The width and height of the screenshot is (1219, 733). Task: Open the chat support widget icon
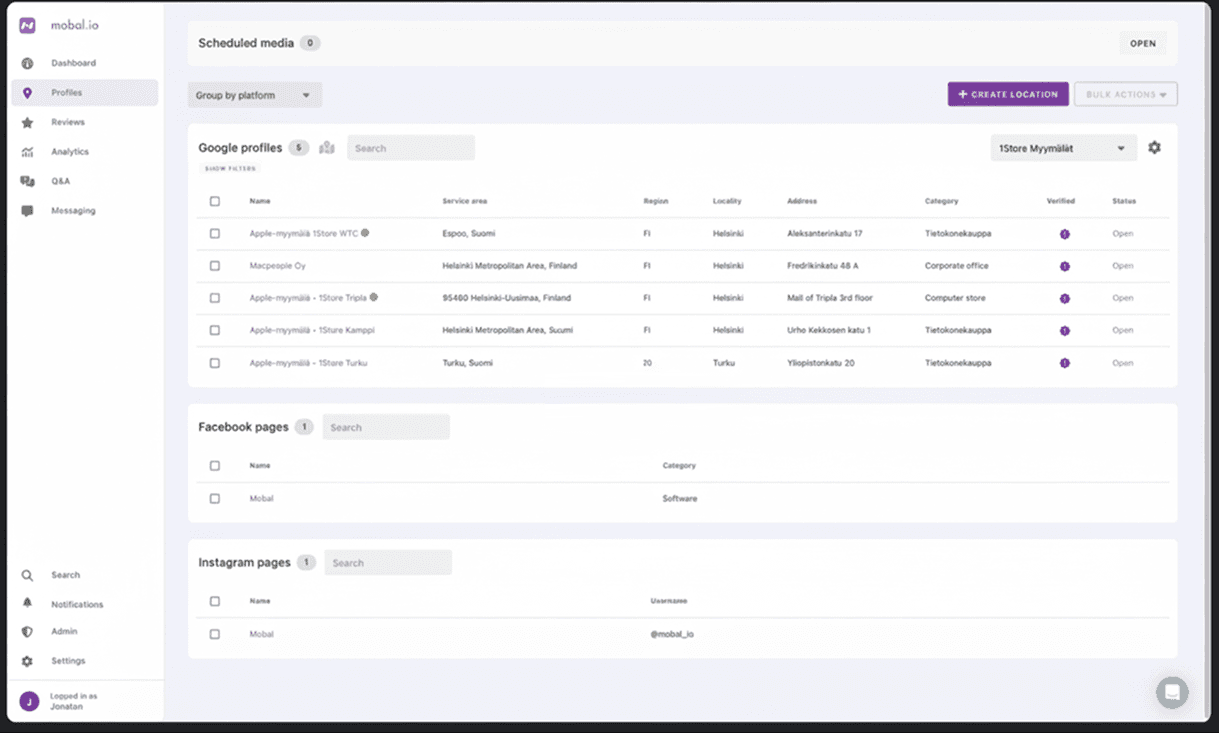pos(1172,692)
